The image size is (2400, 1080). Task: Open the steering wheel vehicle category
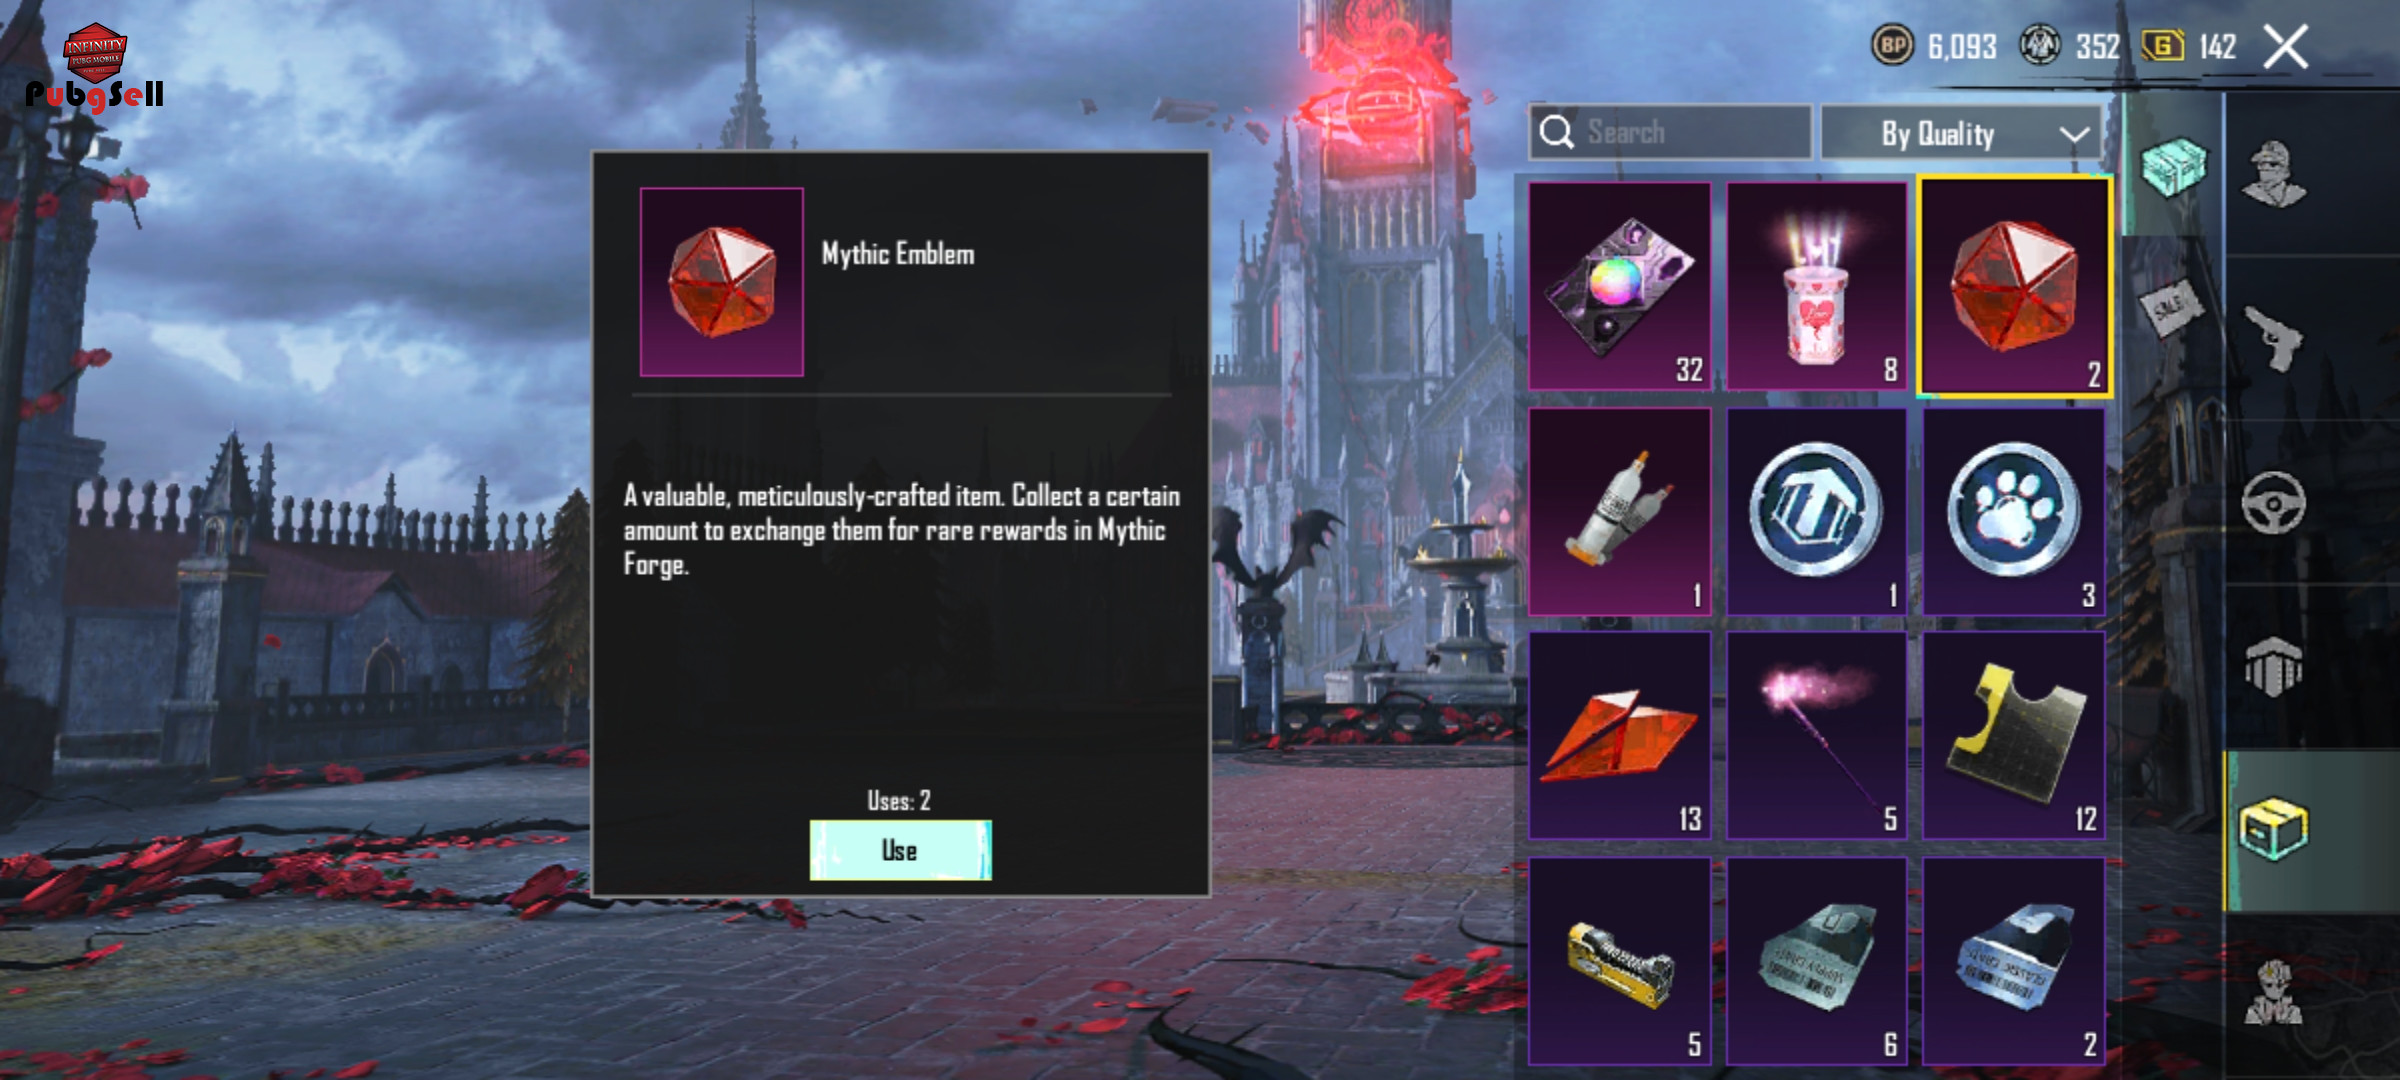2273,502
